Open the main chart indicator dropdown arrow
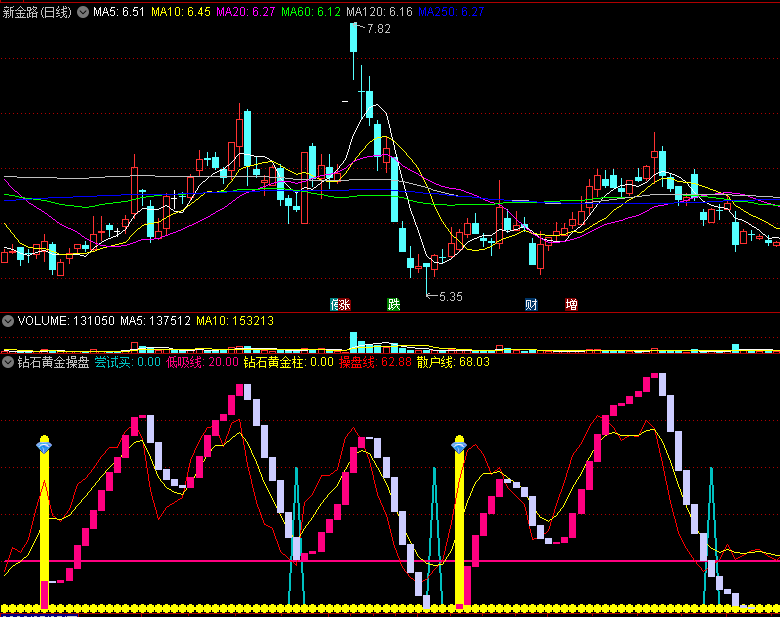The height and width of the screenshot is (617, 780). point(83,12)
